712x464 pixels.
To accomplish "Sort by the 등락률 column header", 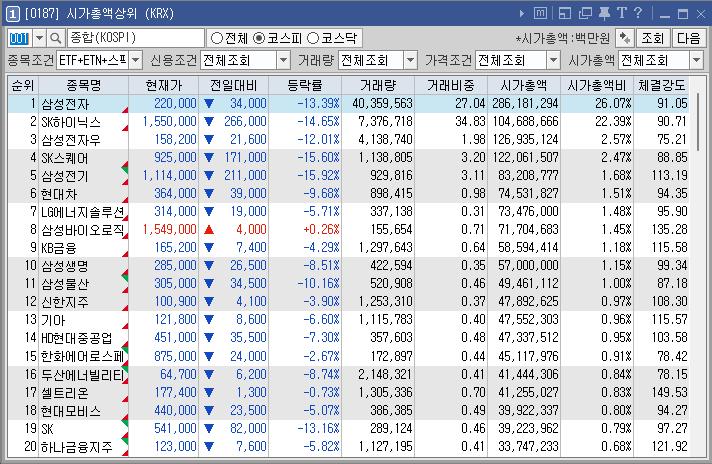I will click(305, 85).
